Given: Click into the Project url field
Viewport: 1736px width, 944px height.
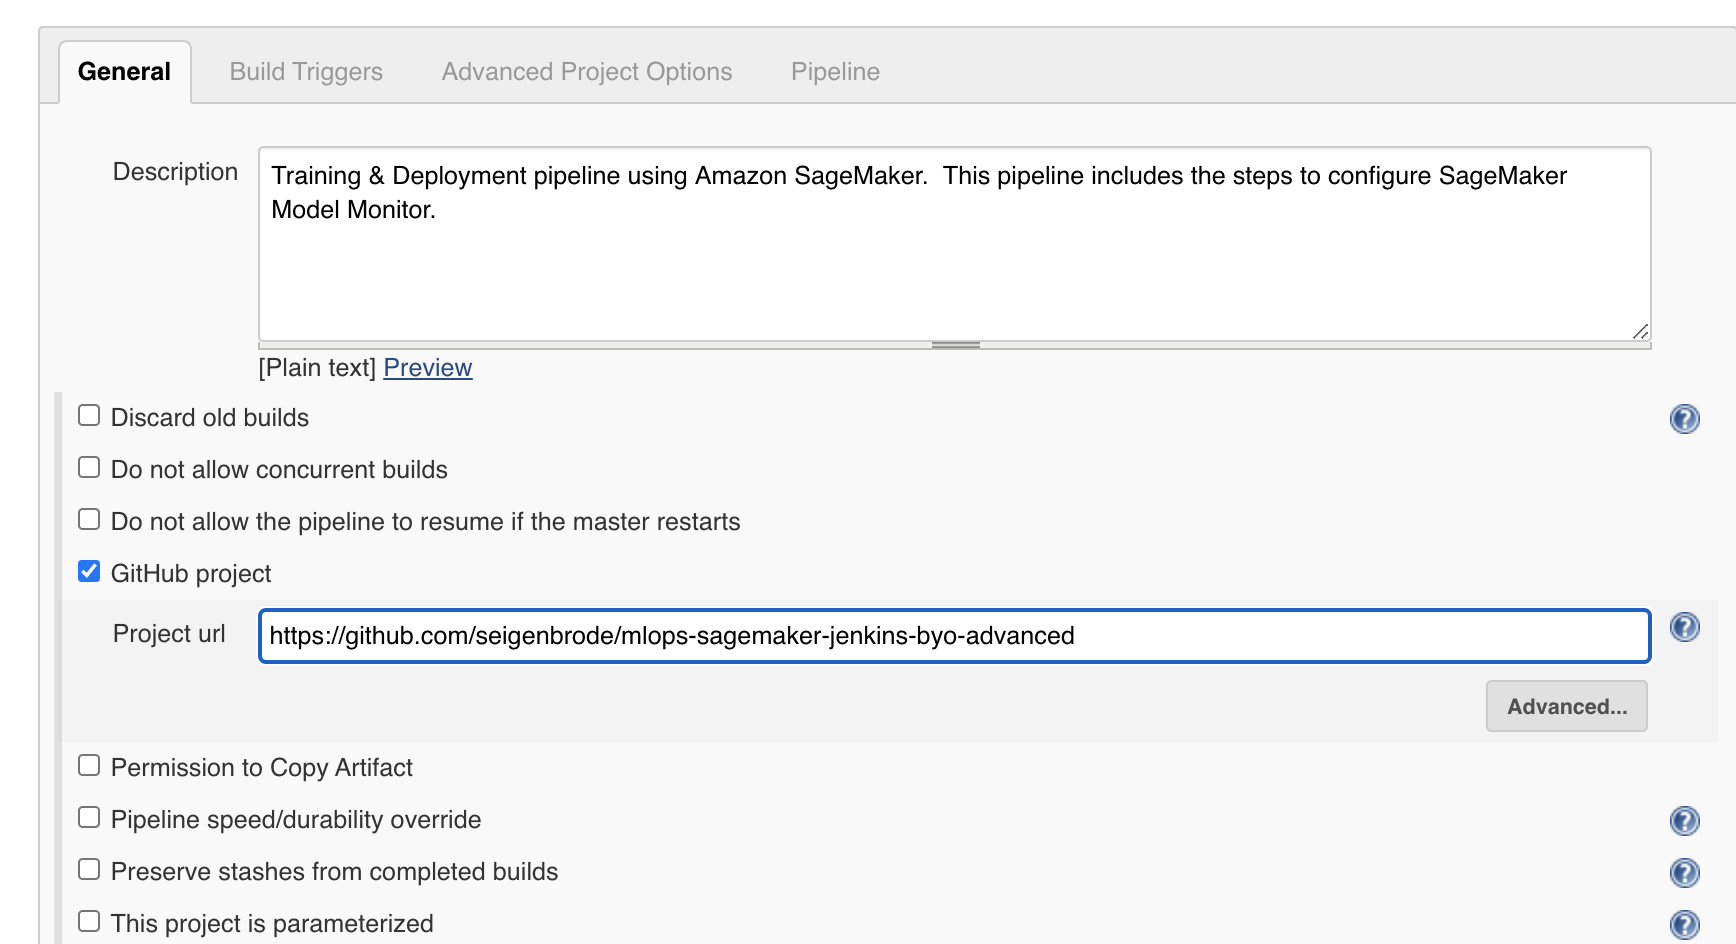Looking at the screenshot, I should click(x=954, y=636).
